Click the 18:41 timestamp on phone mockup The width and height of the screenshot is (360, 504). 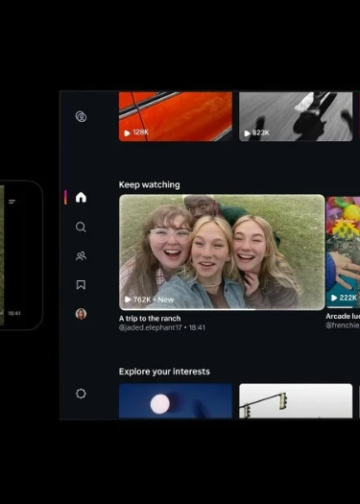(x=14, y=313)
